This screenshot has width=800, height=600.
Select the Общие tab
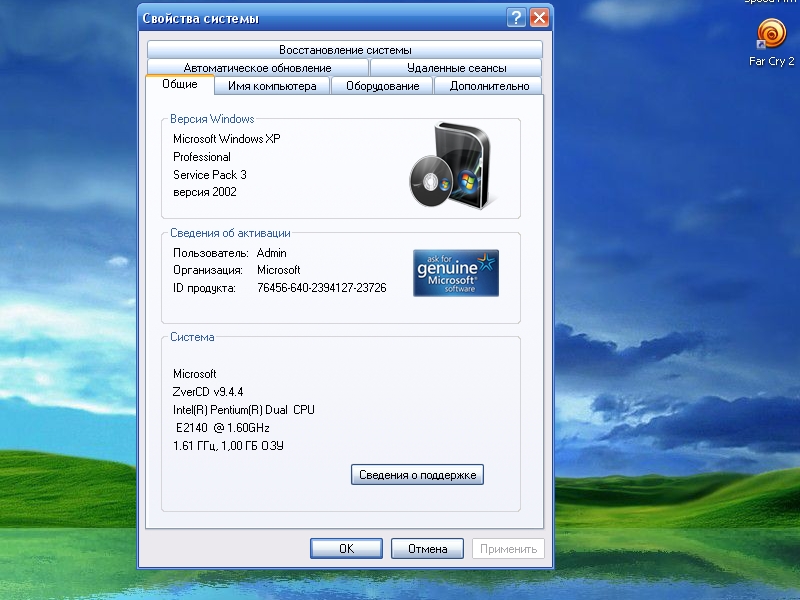click(x=180, y=84)
